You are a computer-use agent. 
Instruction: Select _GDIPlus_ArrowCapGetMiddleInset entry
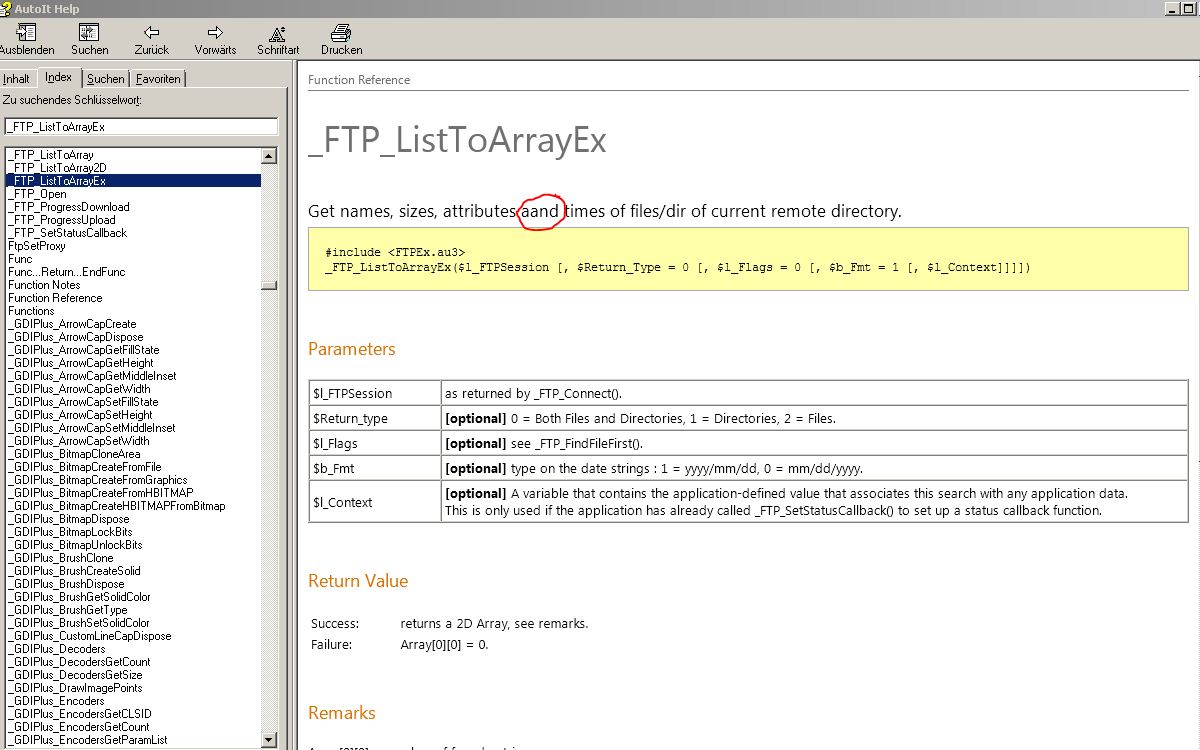[92, 376]
